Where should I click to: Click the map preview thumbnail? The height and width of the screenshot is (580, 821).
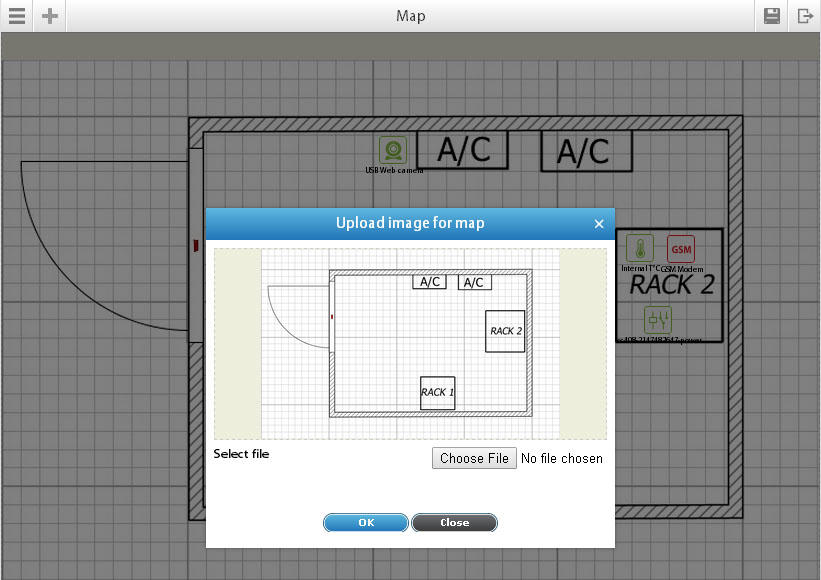click(410, 344)
